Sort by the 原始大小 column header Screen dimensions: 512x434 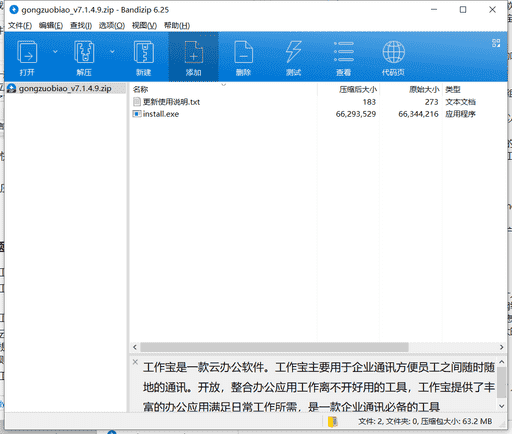pyautogui.click(x=411, y=89)
